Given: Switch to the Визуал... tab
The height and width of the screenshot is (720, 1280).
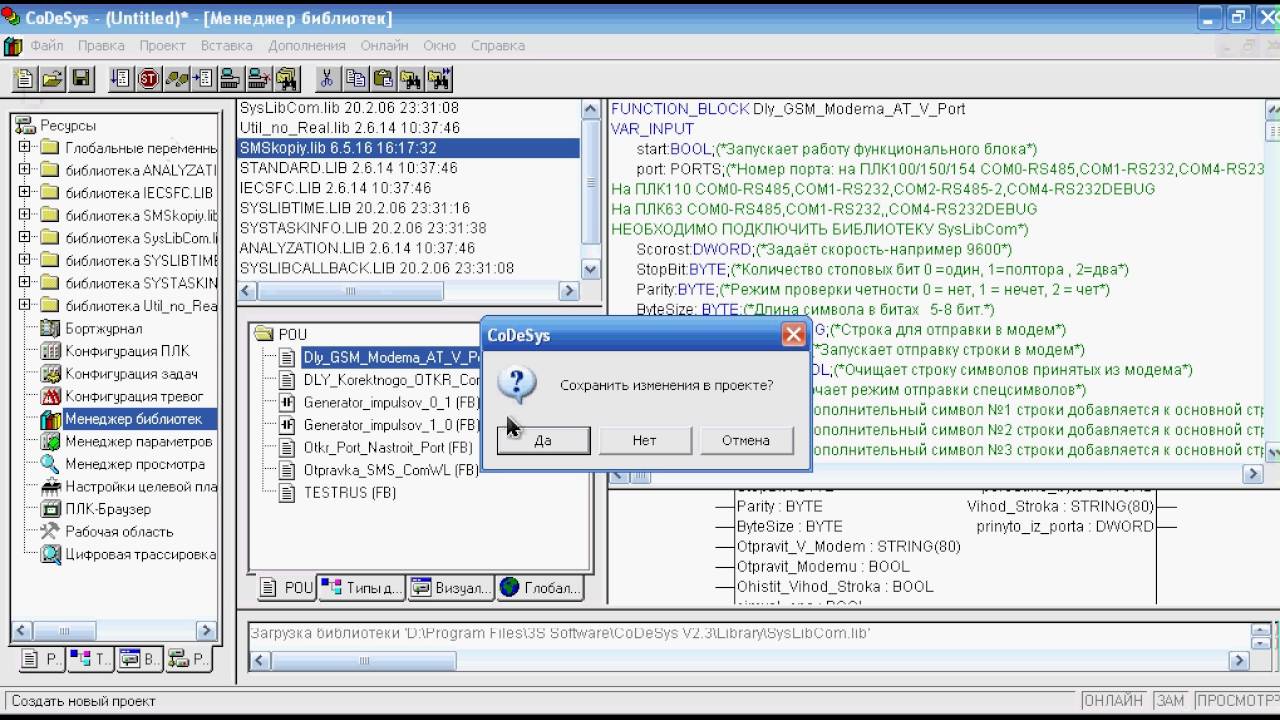Looking at the screenshot, I should tap(451, 588).
